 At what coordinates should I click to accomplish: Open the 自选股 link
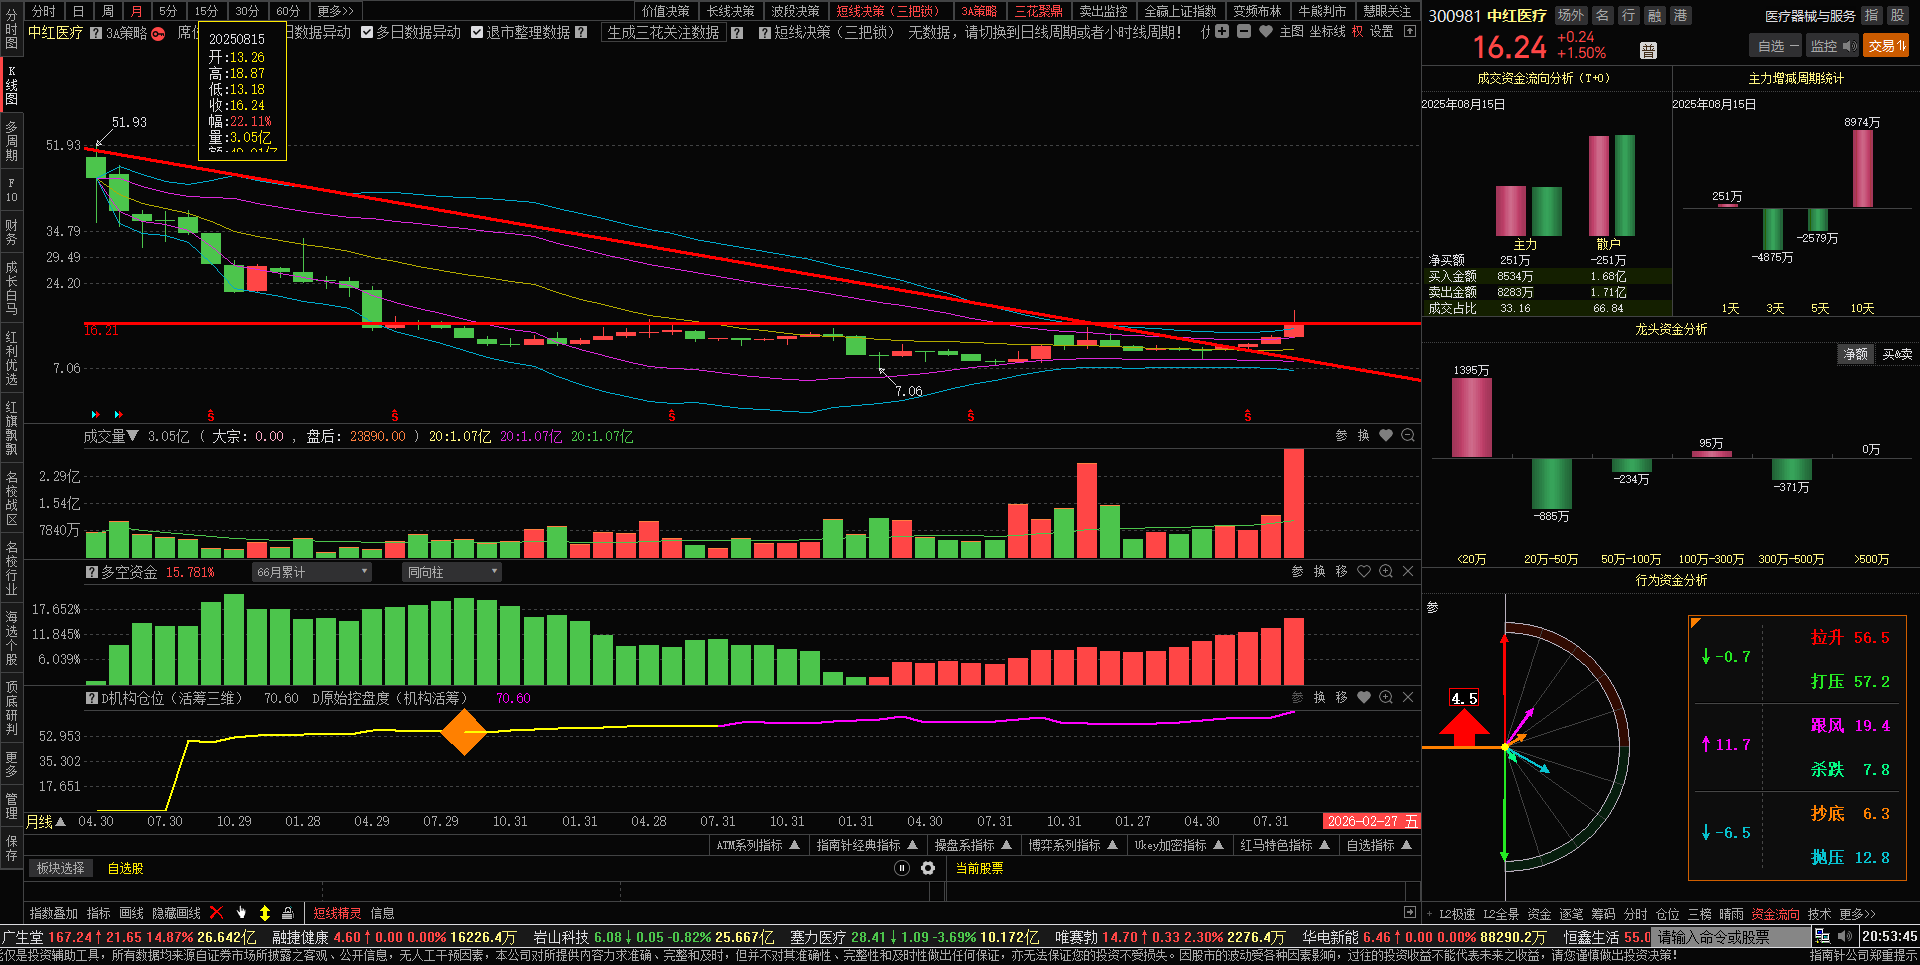[x=126, y=868]
